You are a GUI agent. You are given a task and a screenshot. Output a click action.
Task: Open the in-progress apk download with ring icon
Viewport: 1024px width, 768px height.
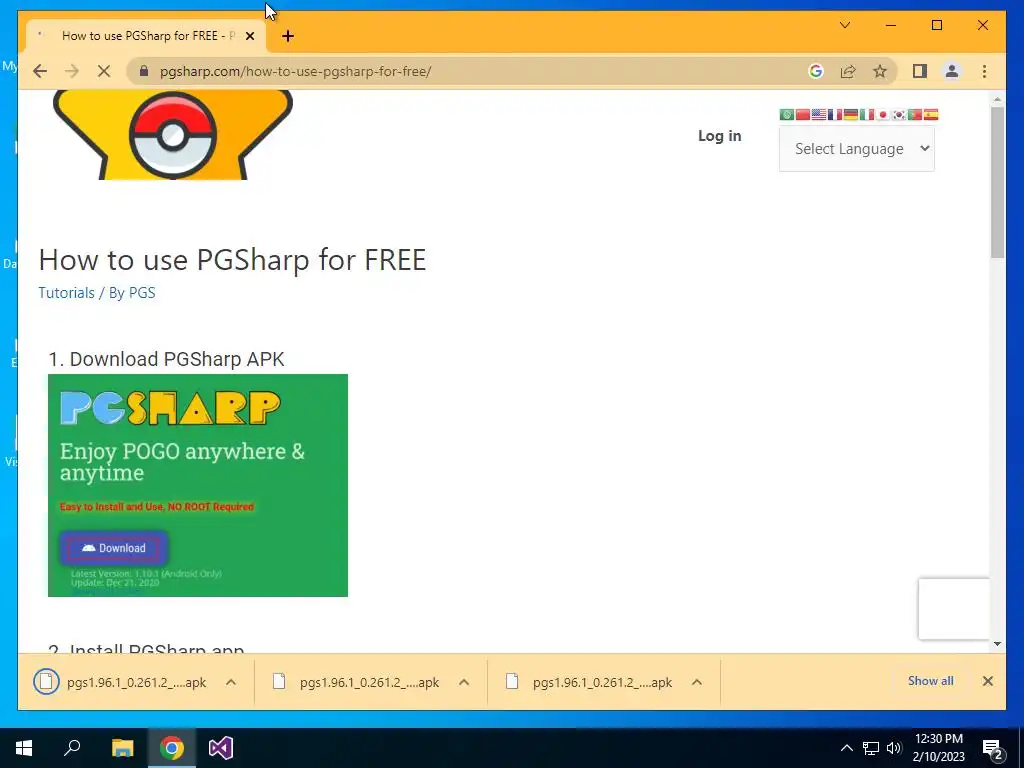click(x=120, y=682)
